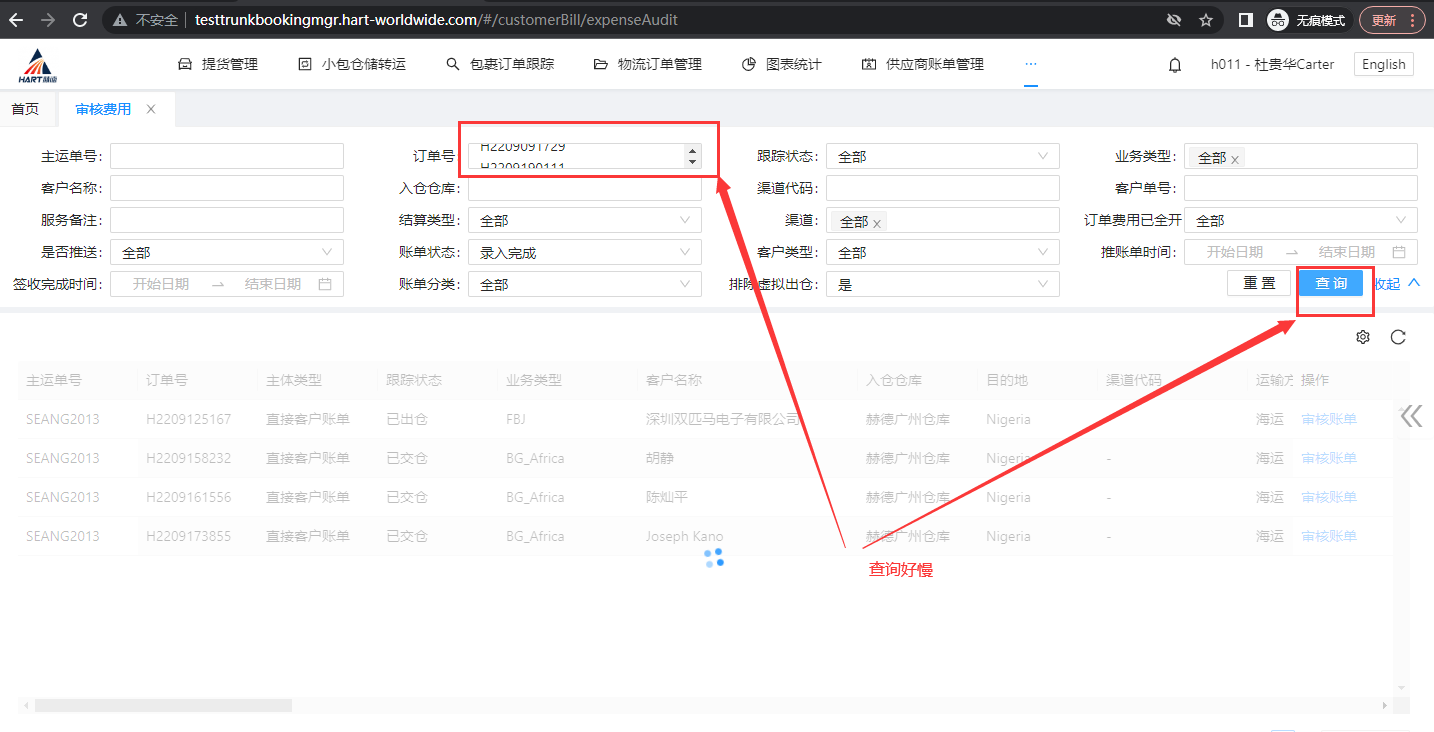The image size is (1434, 732).
Task: Click the 查询 search button
Action: pos(1331,283)
